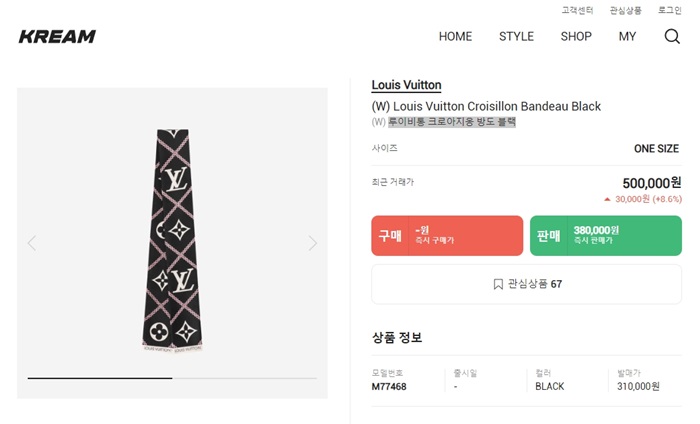Open 고객센터 customer center link
The height and width of the screenshot is (424, 700).
tap(577, 10)
